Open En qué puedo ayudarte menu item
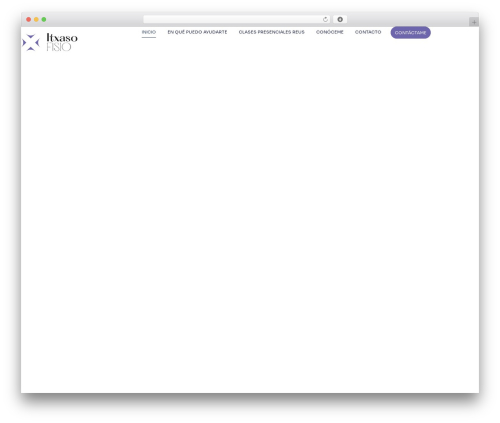The width and height of the screenshot is (500, 423). (x=197, y=32)
